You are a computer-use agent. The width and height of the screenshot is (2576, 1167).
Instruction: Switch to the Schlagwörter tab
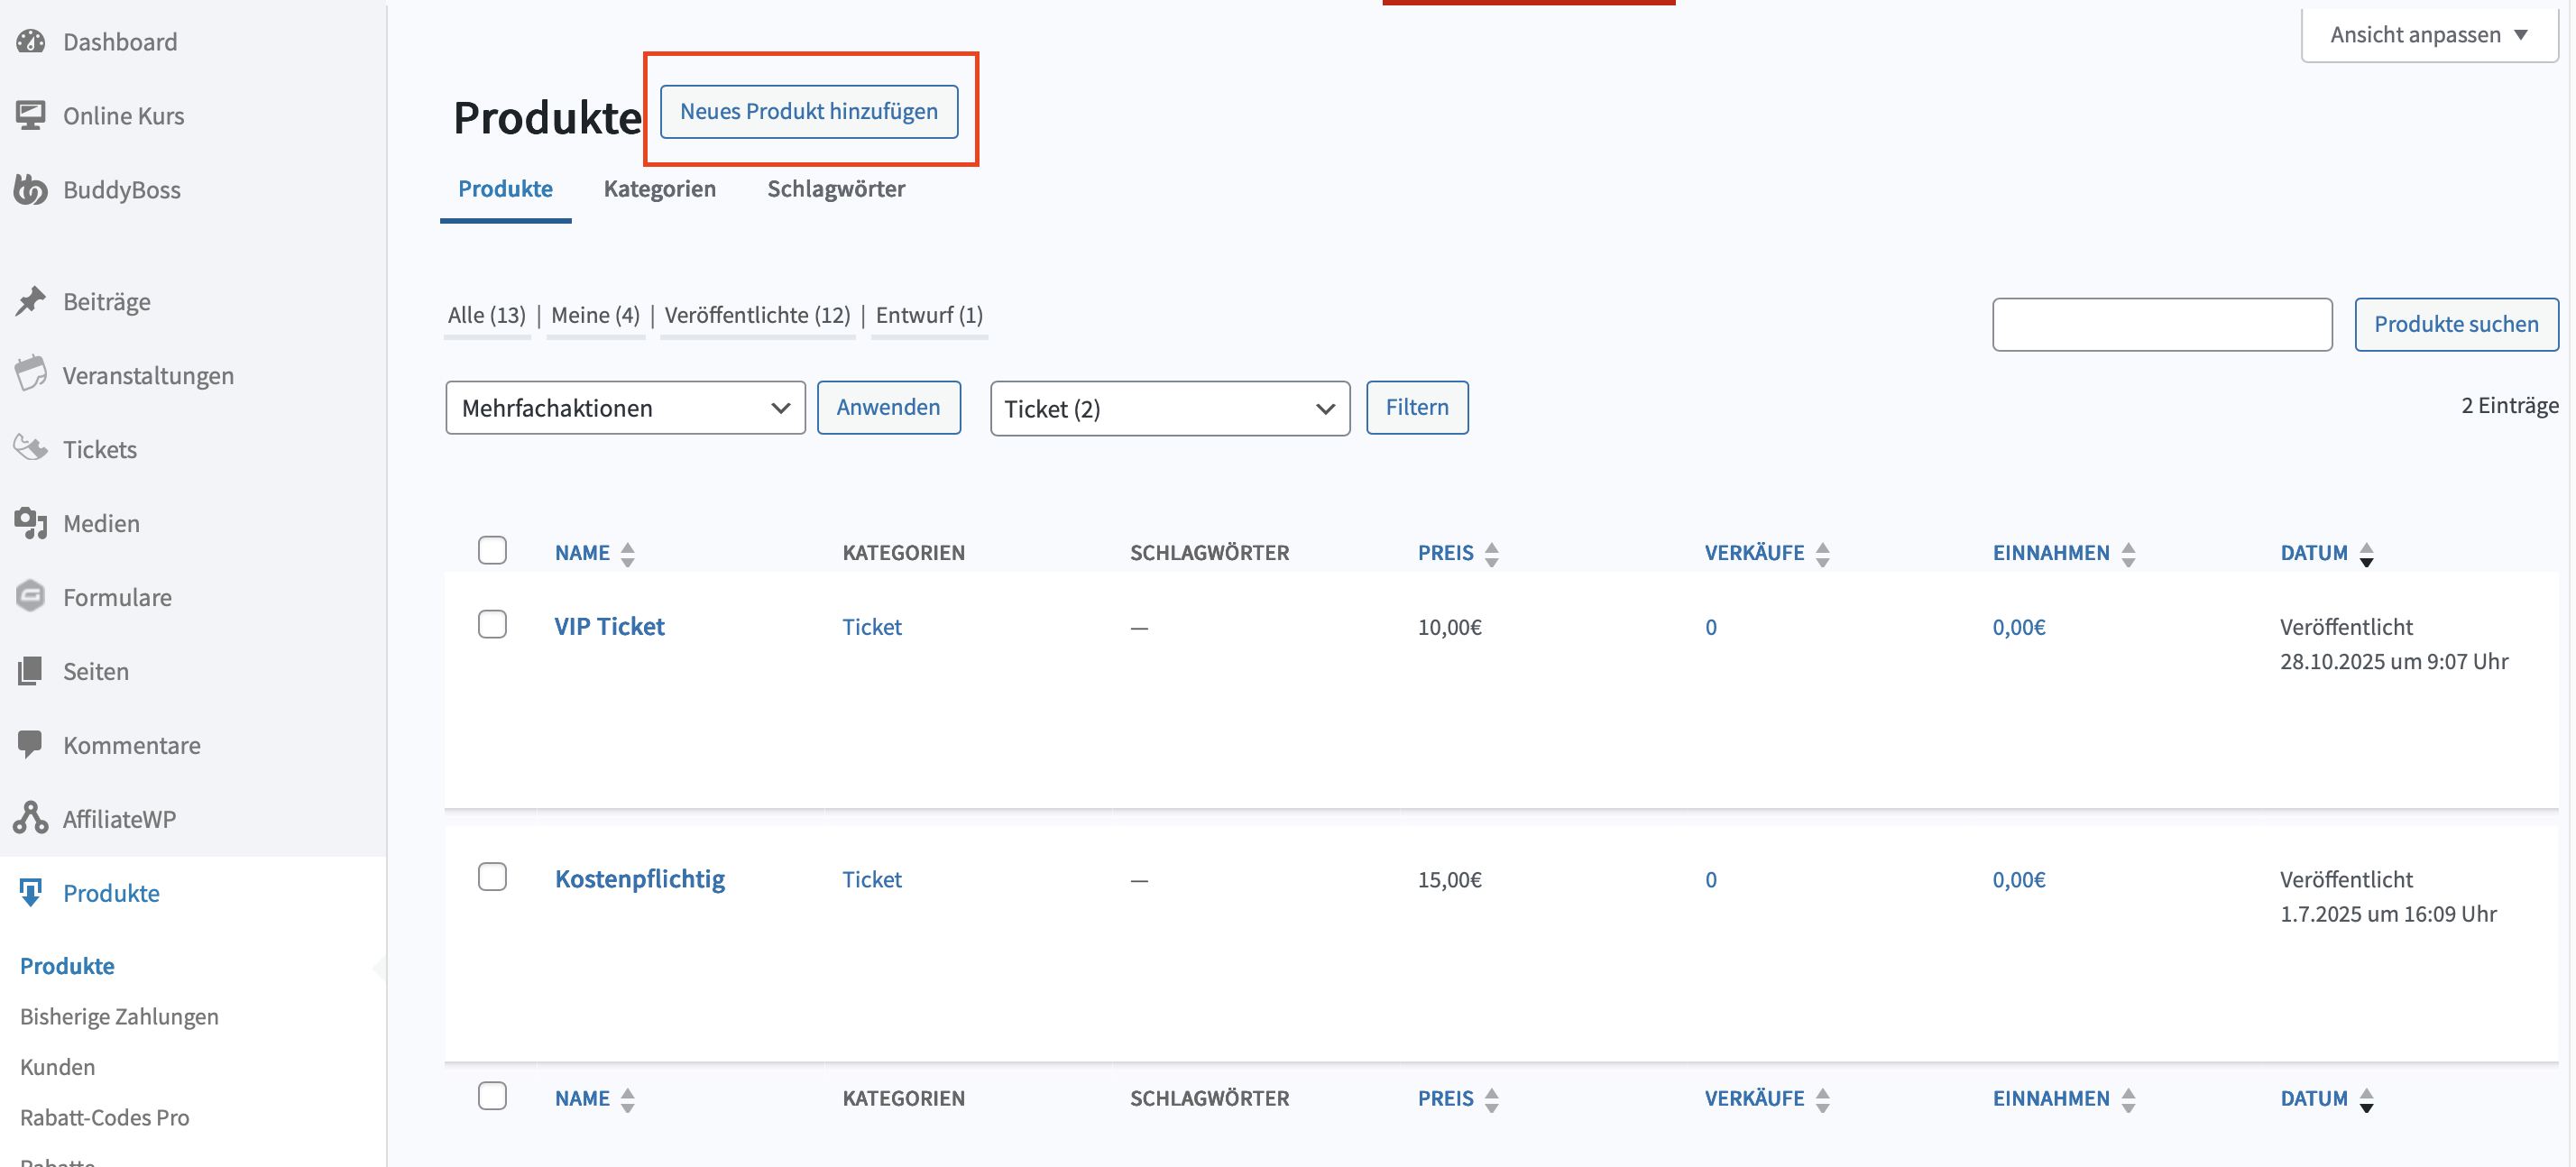[x=836, y=189]
